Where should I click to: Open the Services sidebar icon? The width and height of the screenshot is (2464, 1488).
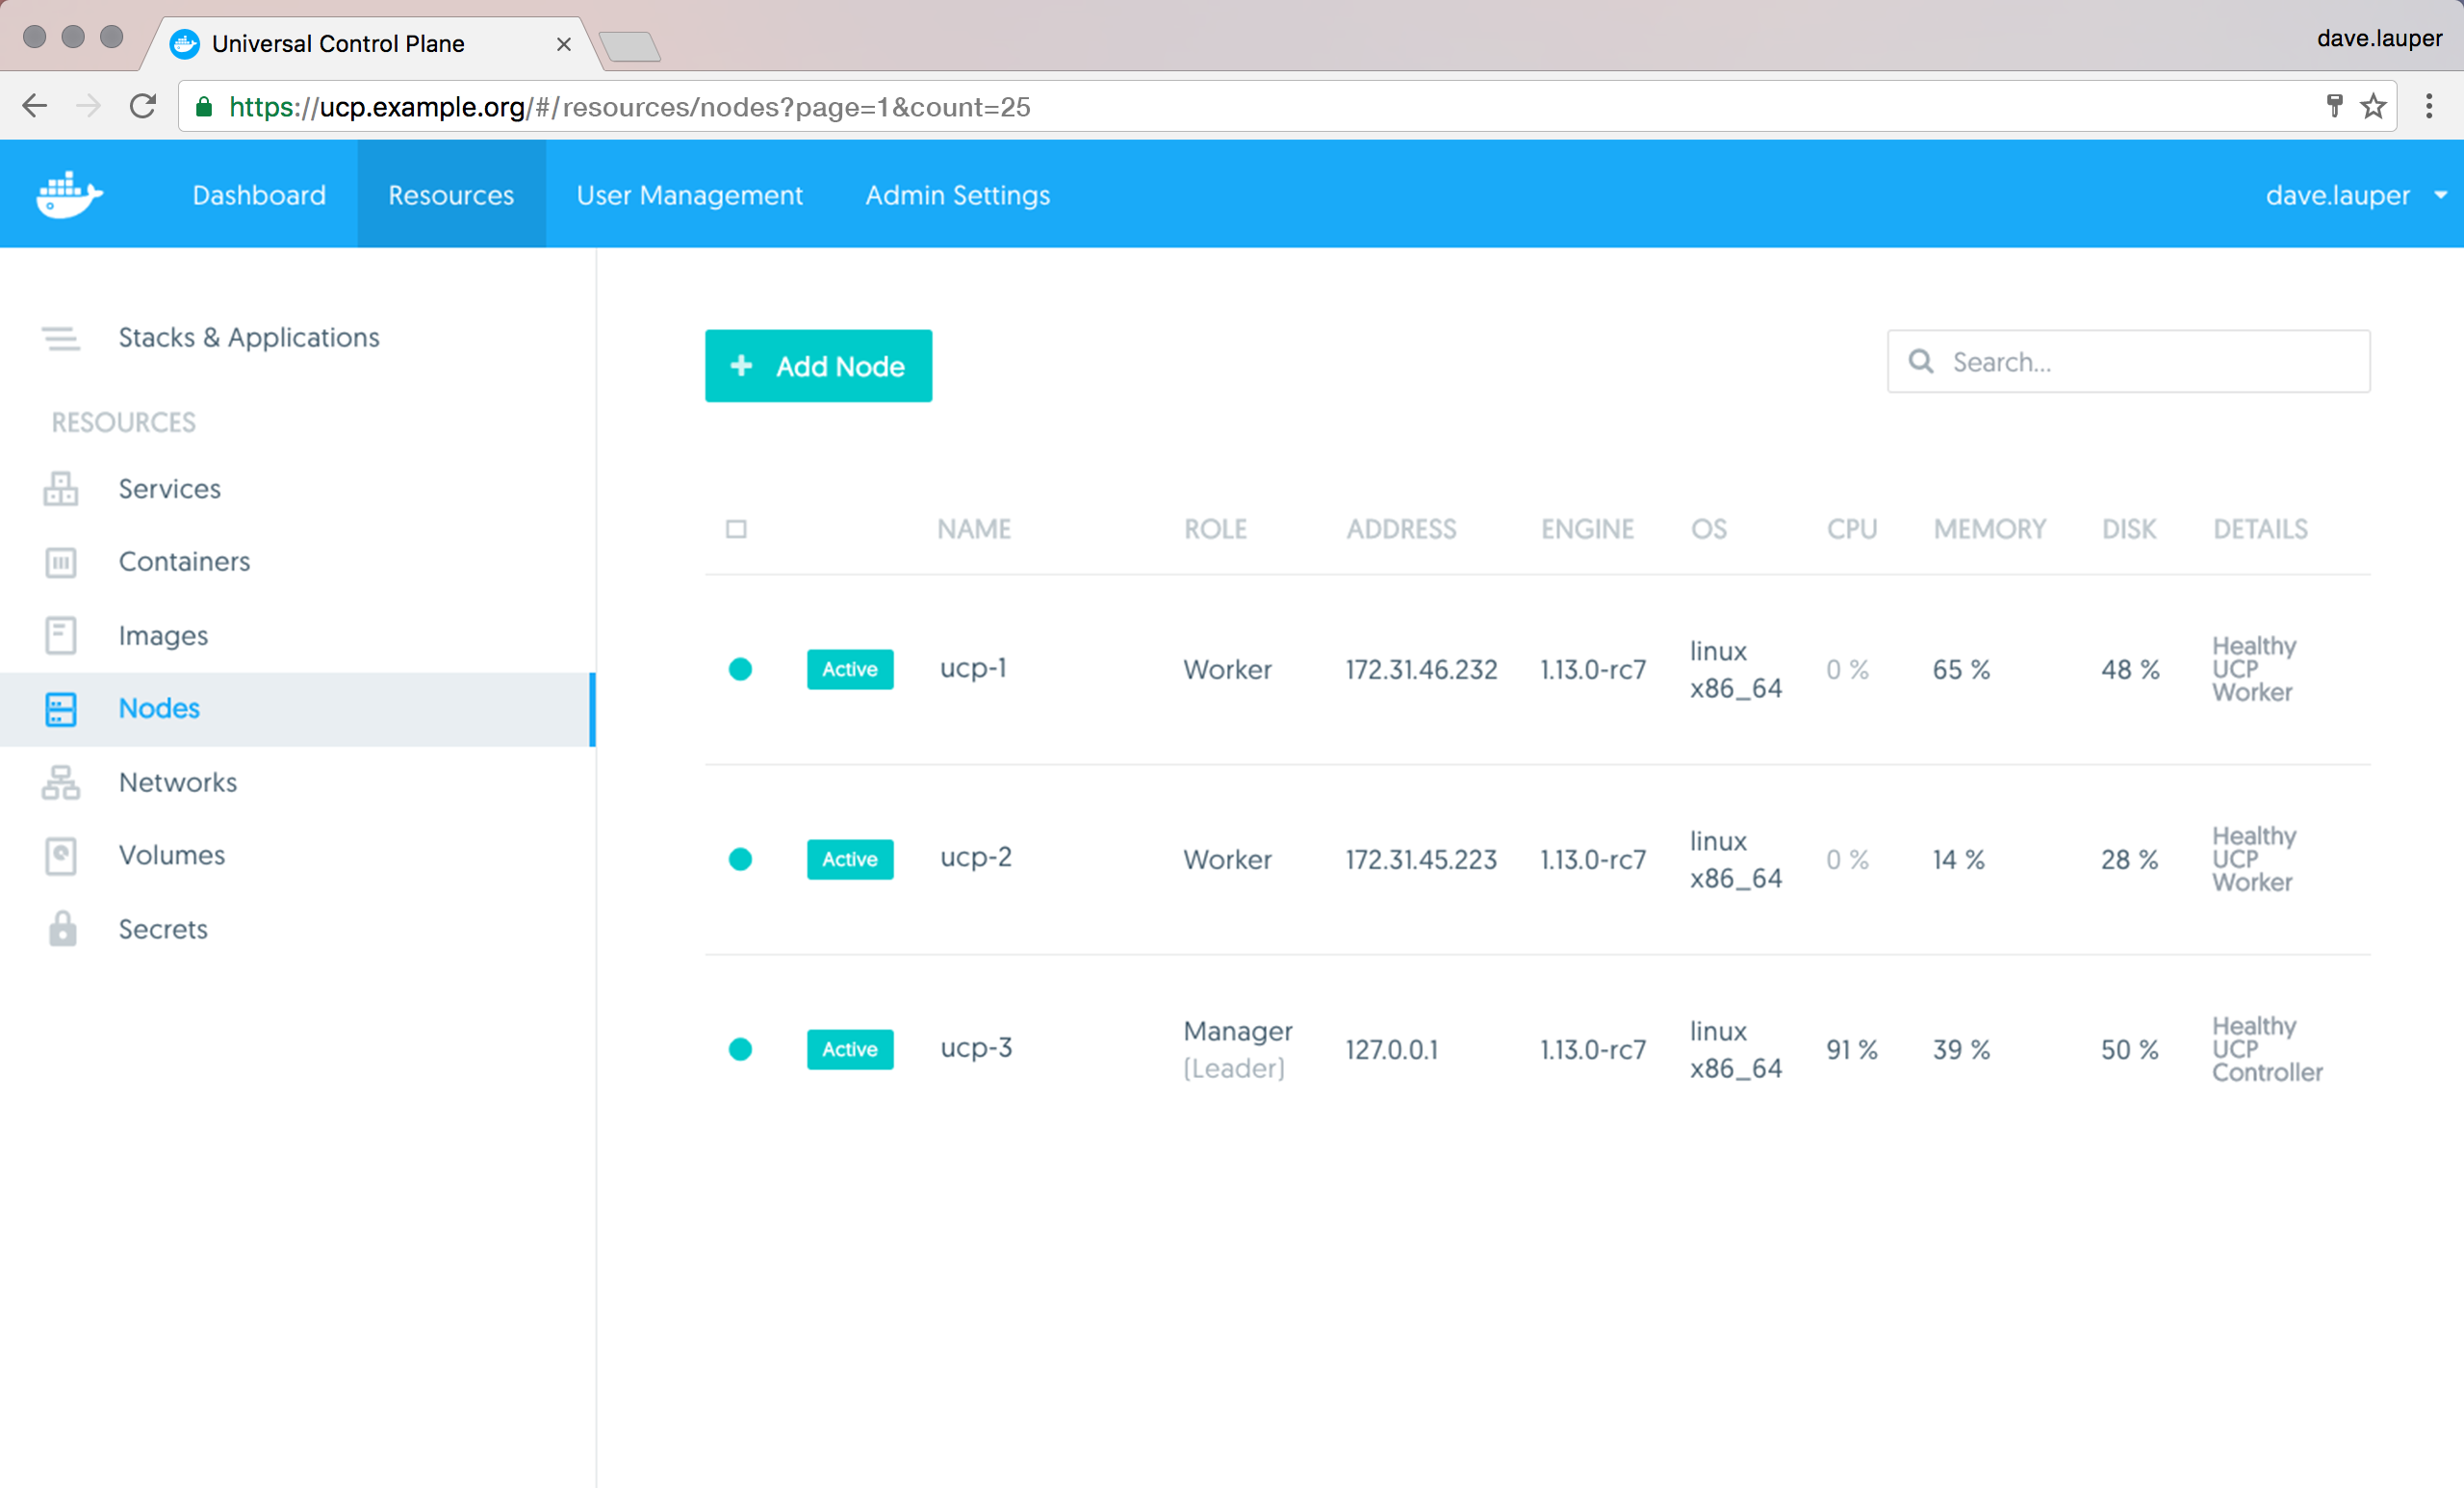pyautogui.click(x=60, y=489)
